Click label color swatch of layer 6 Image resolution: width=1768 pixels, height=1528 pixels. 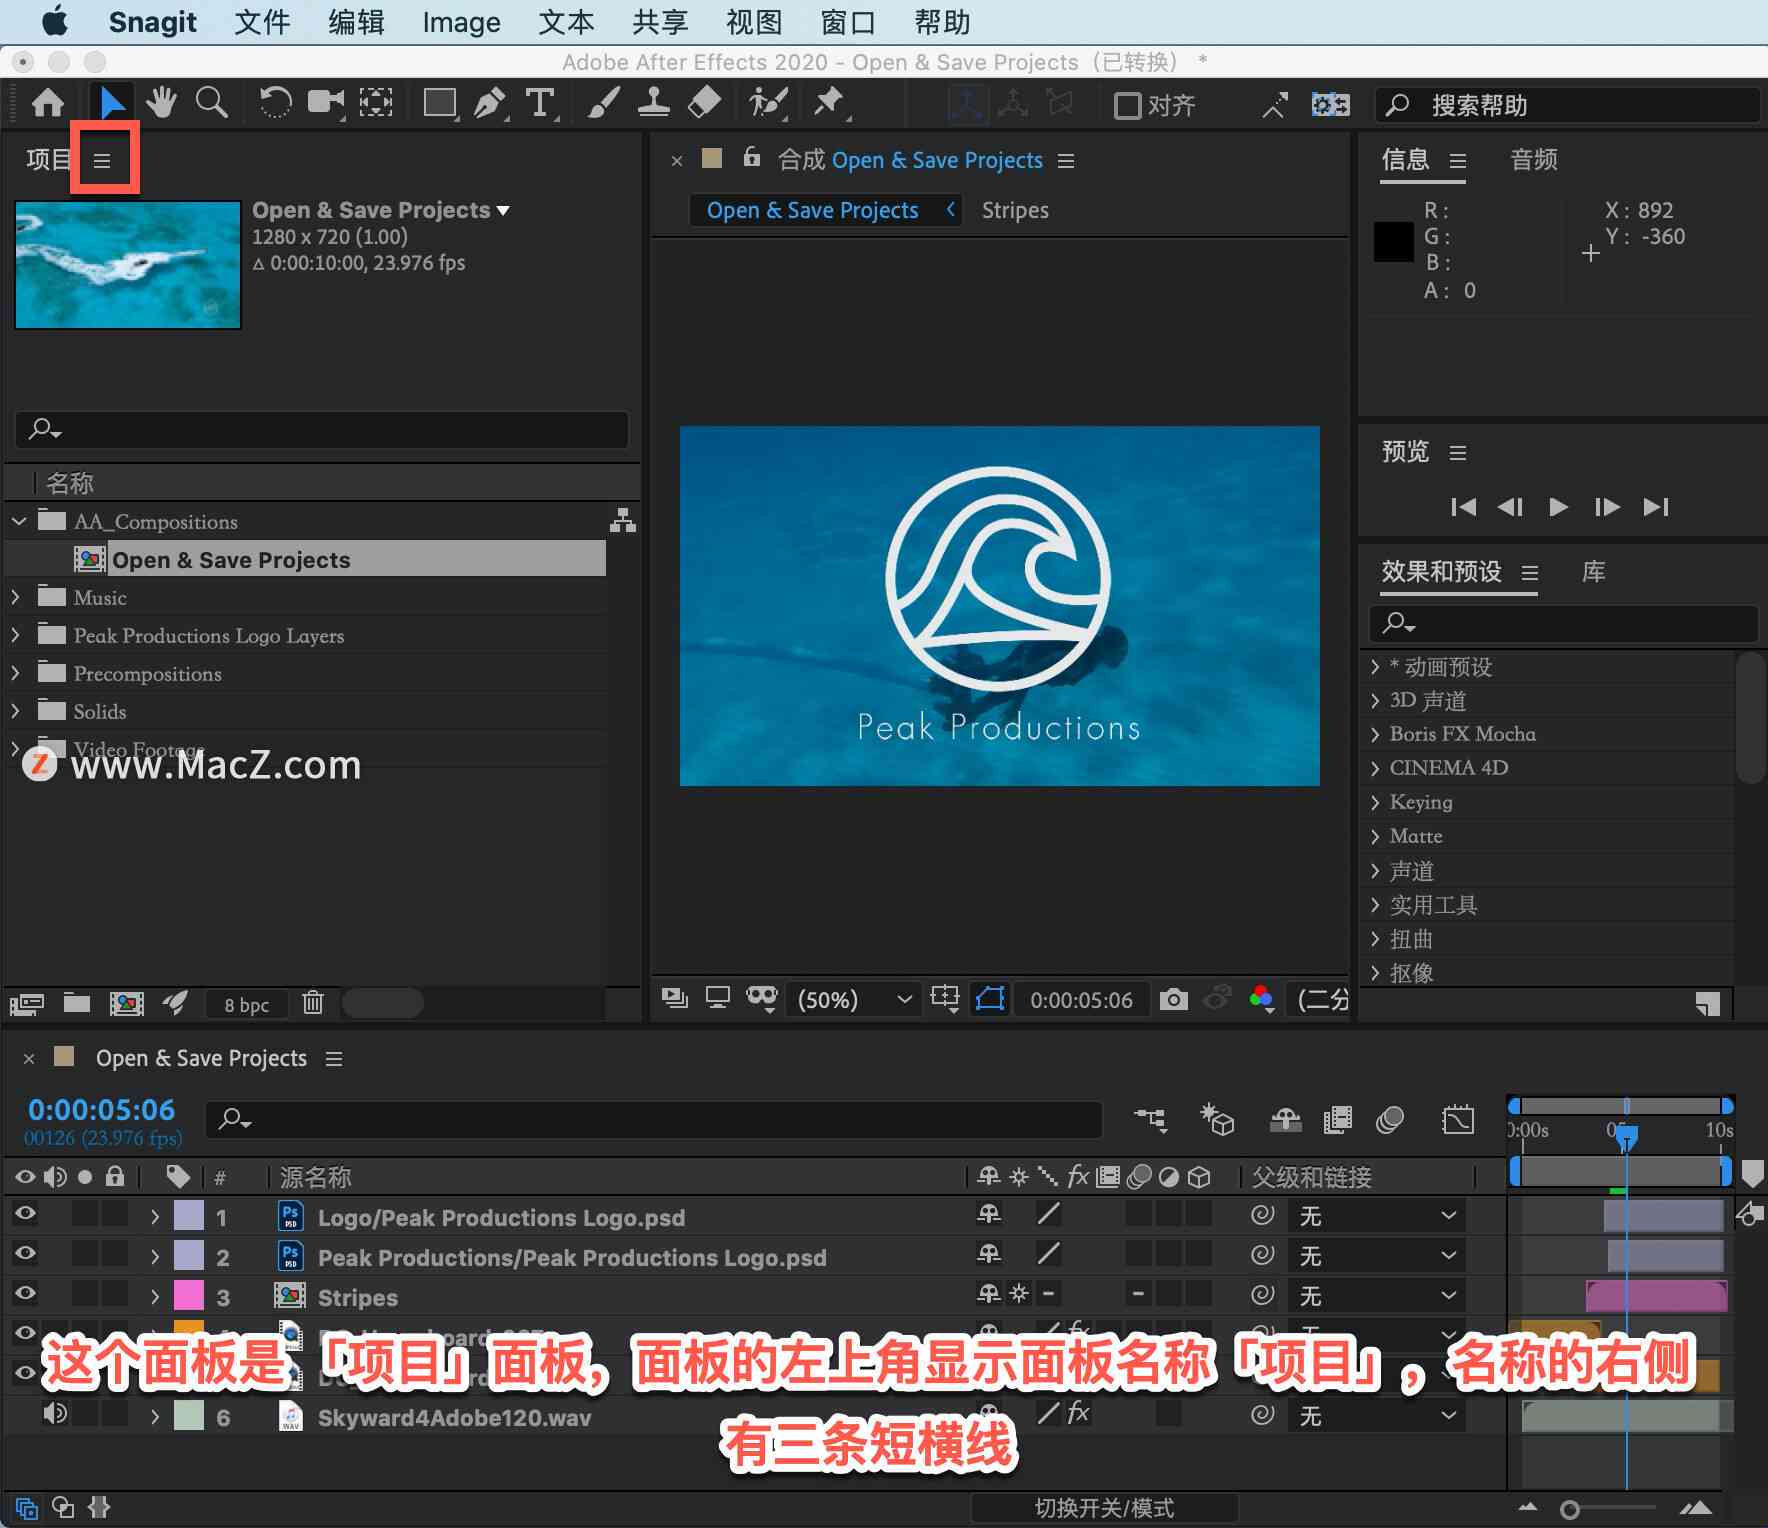(189, 1416)
